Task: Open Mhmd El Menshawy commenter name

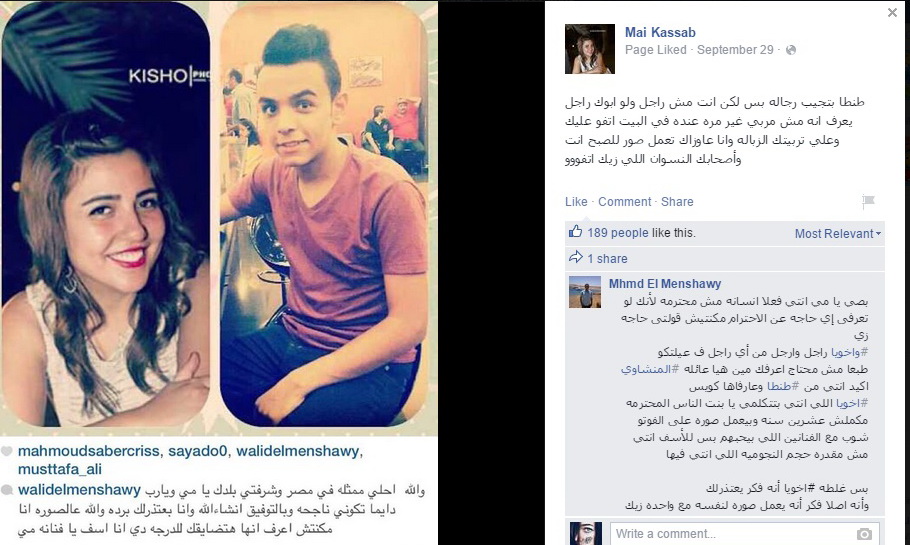Action: tap(665, 284)
